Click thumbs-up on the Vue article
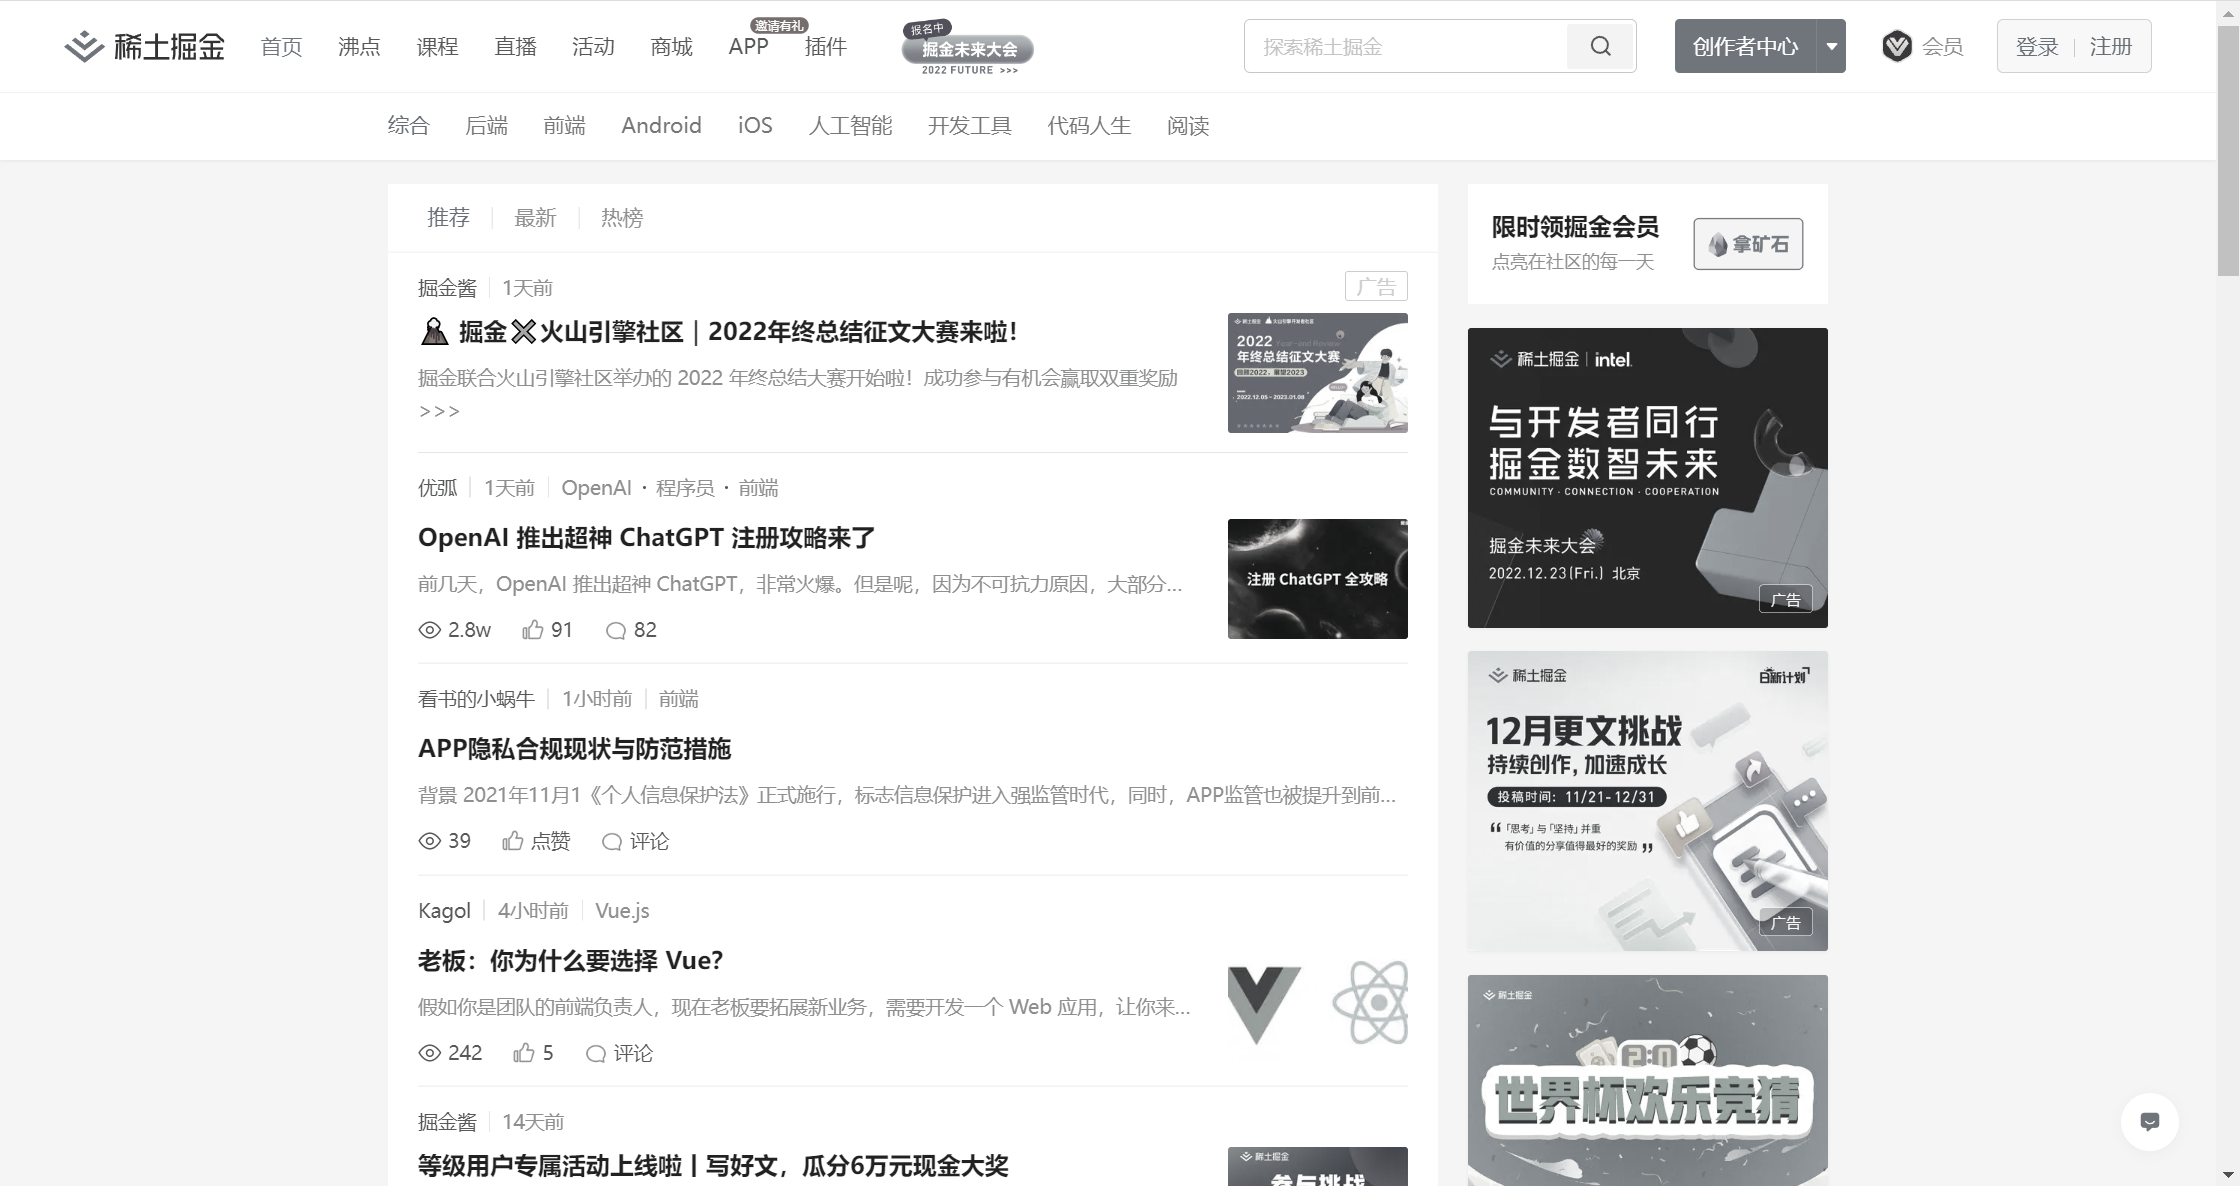Viewport: 2240px width, 1186px height. (x=524, y=1053)
